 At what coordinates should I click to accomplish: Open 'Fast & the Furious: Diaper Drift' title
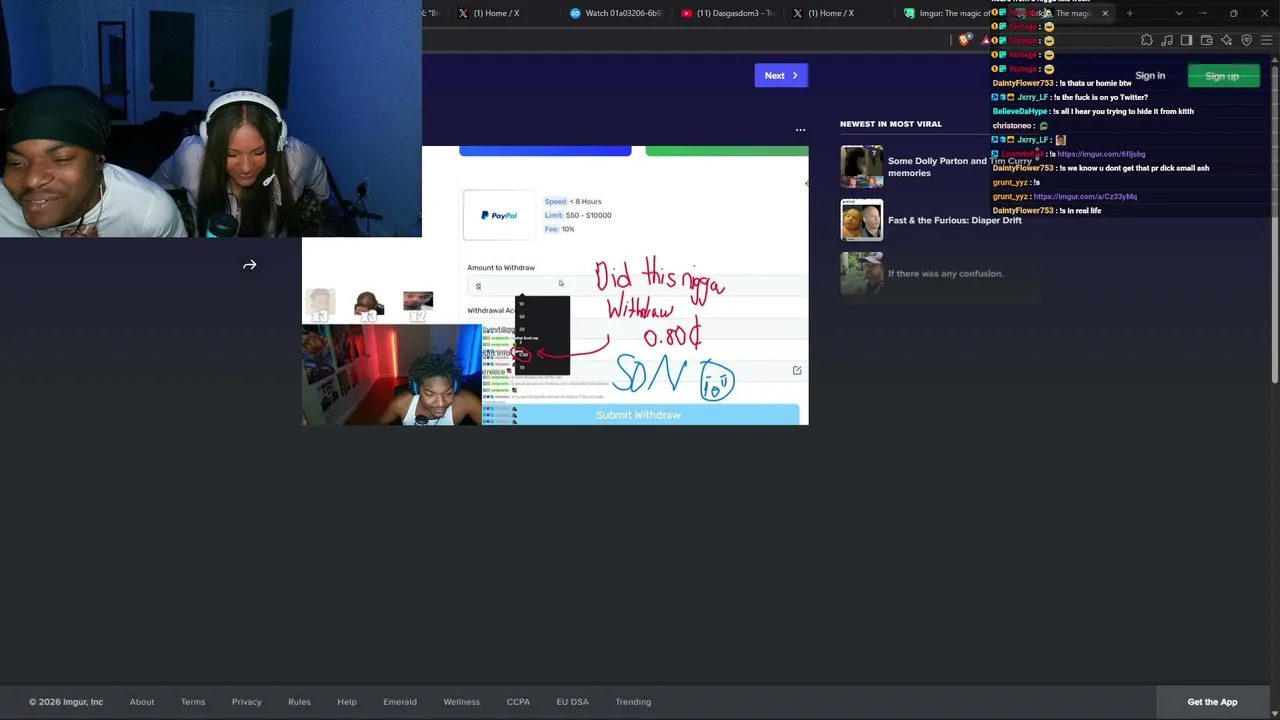[955, 220]
